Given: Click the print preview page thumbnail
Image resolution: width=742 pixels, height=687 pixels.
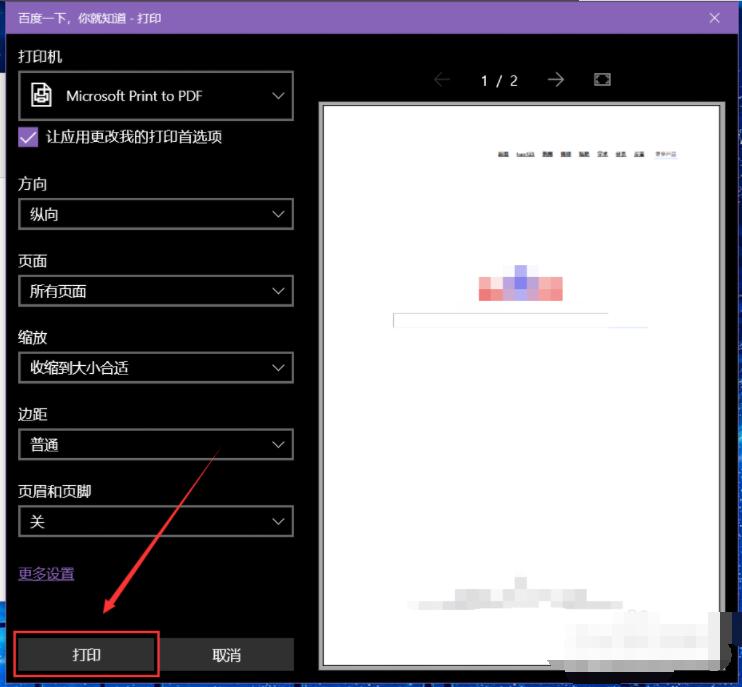Looking at the screenshot, I should pos(521,384).
